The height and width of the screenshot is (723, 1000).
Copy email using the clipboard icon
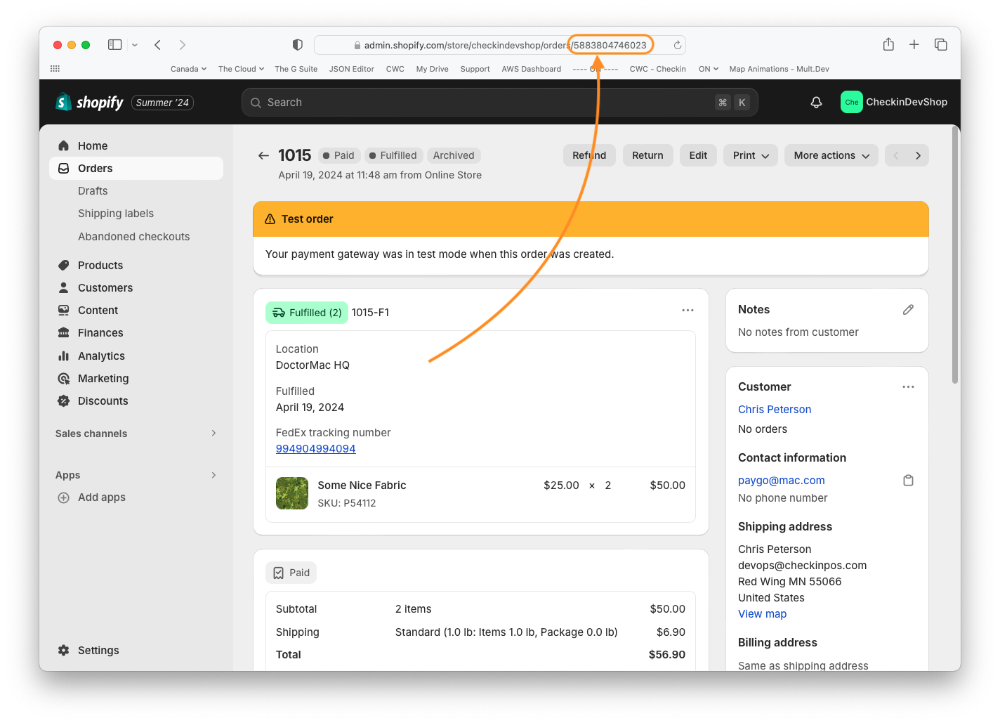pos(908,481)
